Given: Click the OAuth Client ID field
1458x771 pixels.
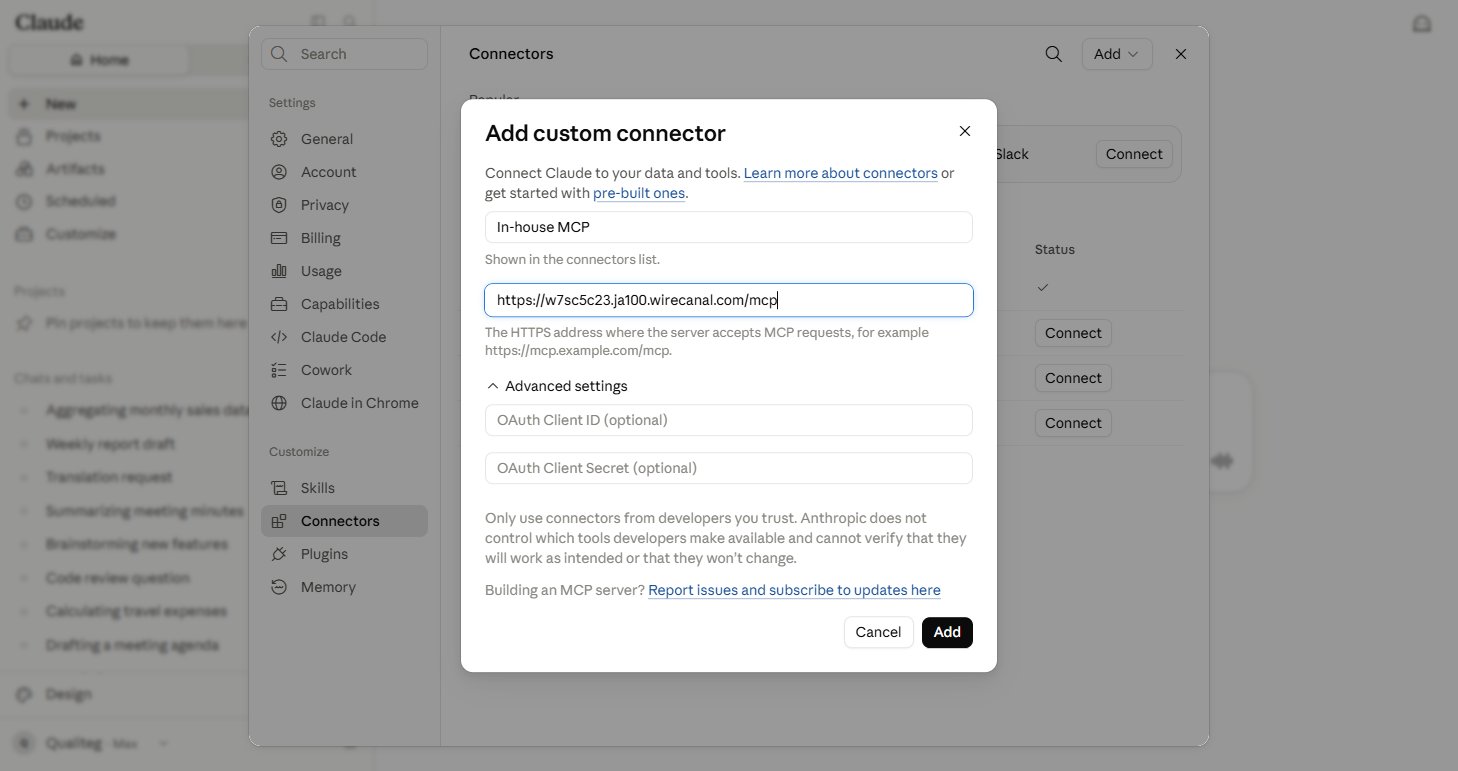Looking at the screenshot, I should [729, 420].
